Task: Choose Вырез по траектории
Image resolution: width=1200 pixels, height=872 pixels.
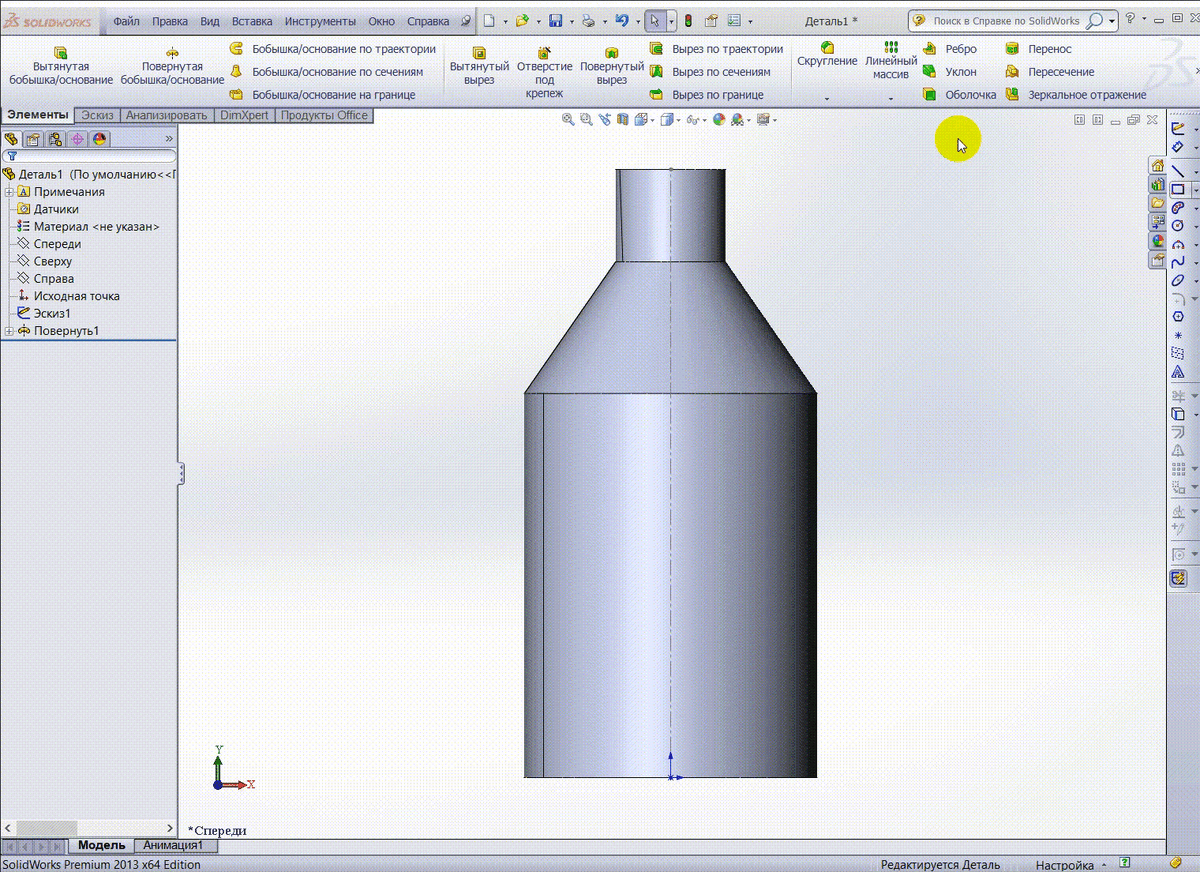Action: [717, 49]
